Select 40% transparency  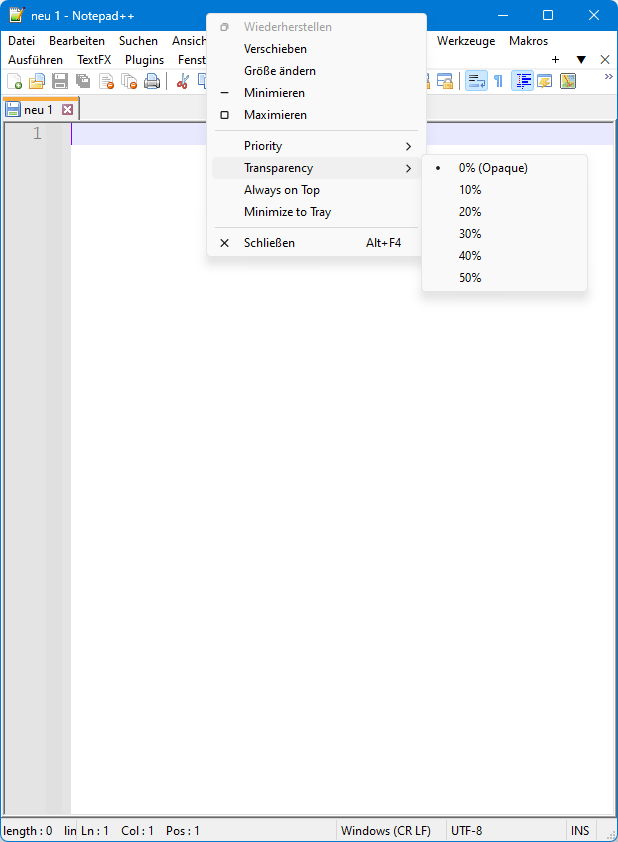coord(504,256)
